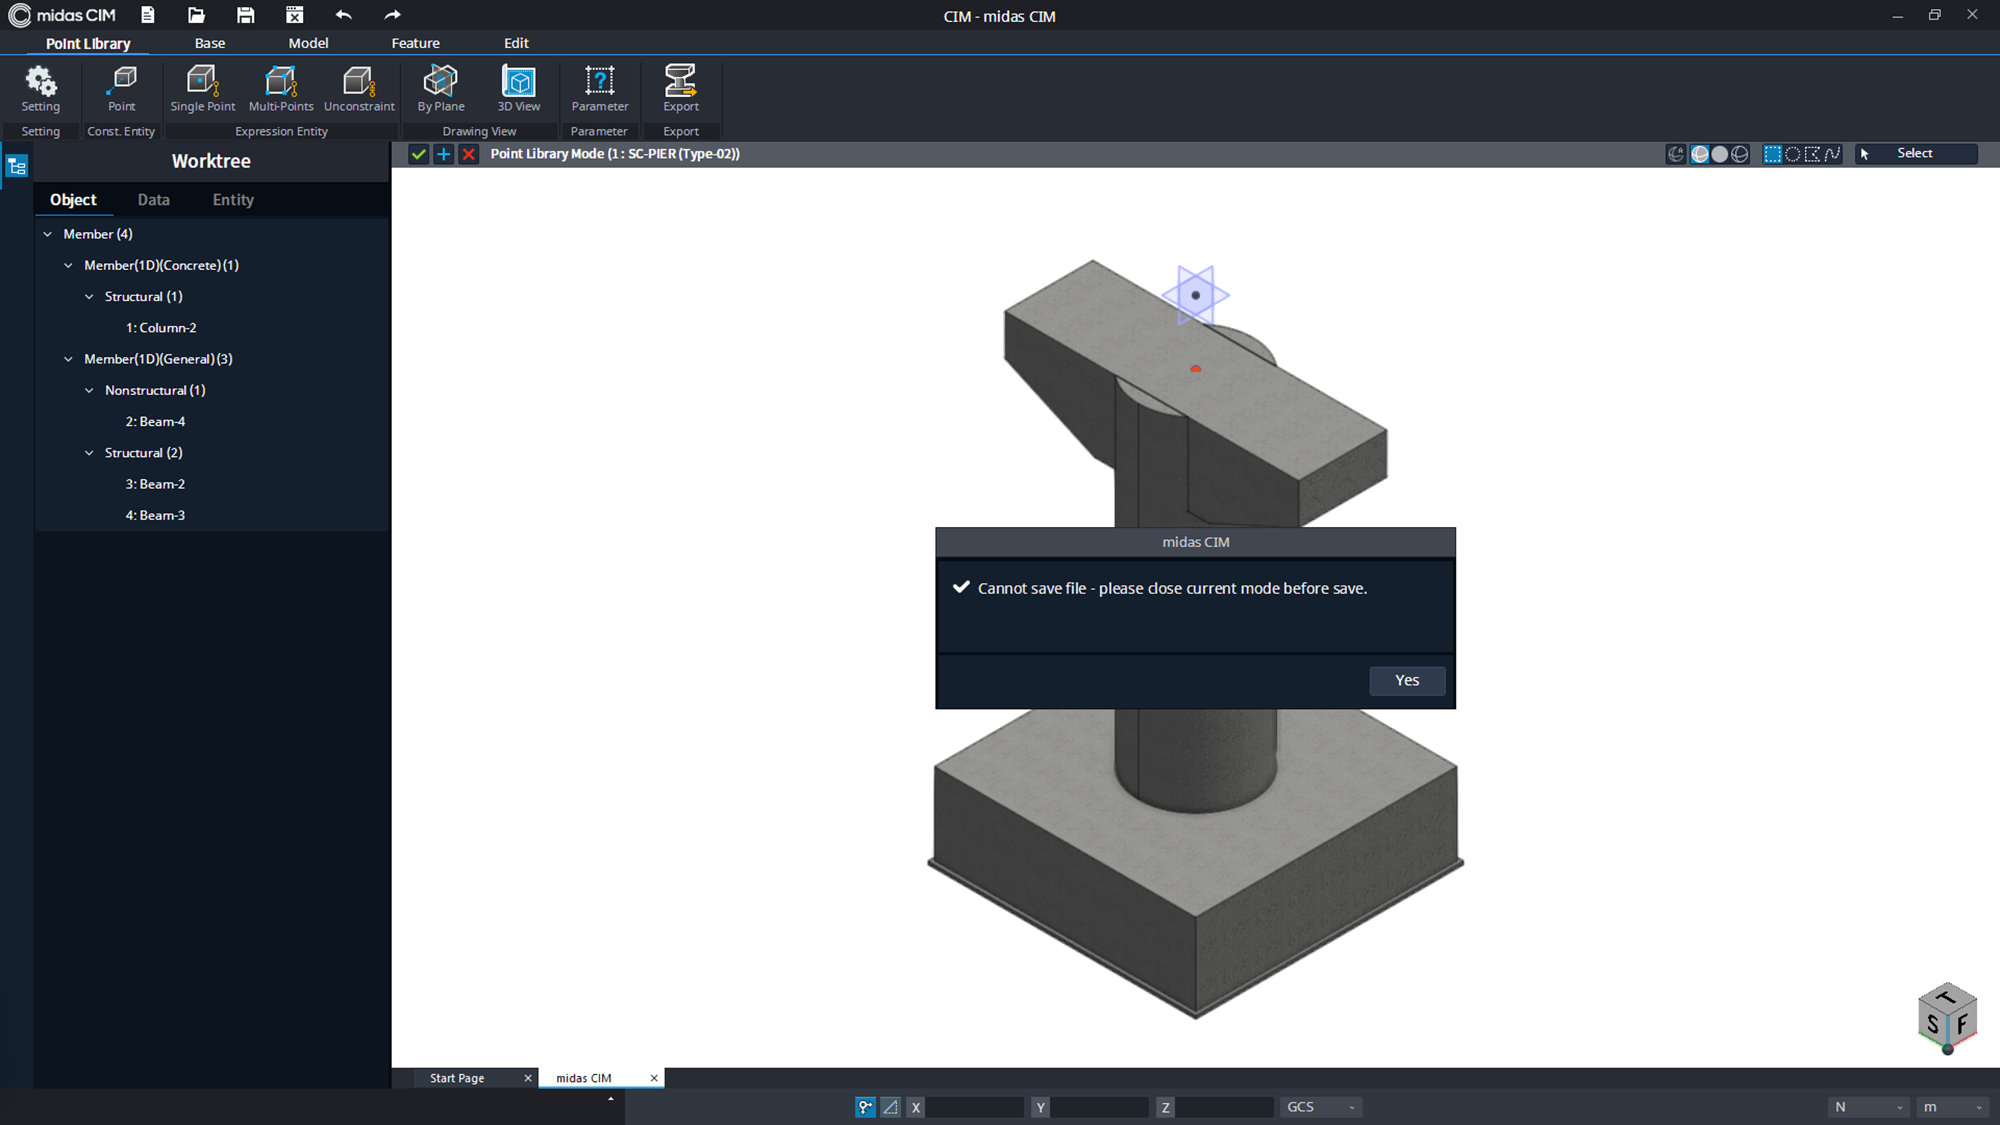Open the Point Library ribbon tab
The height and width of the screenshot is (1125, 2000).
(x=88, y=43)
